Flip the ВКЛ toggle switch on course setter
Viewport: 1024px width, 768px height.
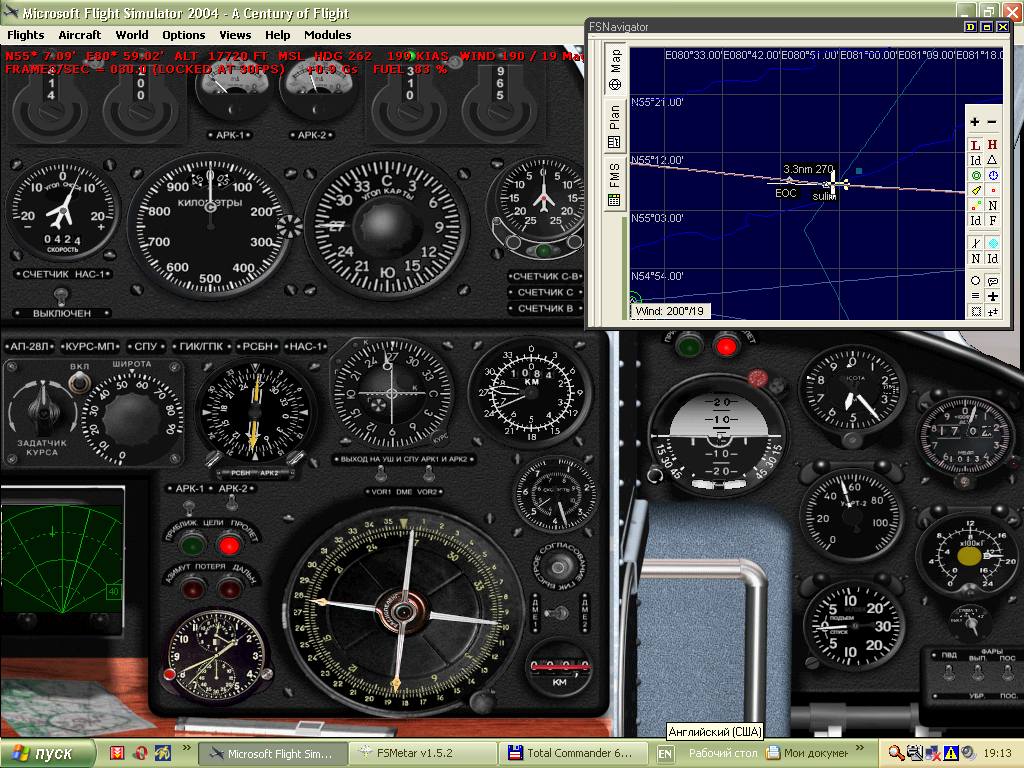(x=80, y=382)
